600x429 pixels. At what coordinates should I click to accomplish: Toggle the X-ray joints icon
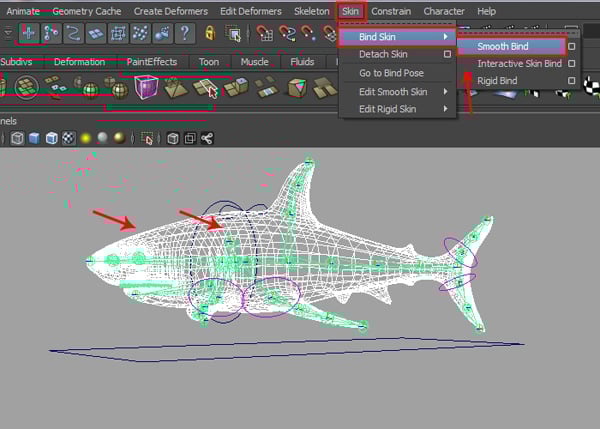tap(207, 139)
